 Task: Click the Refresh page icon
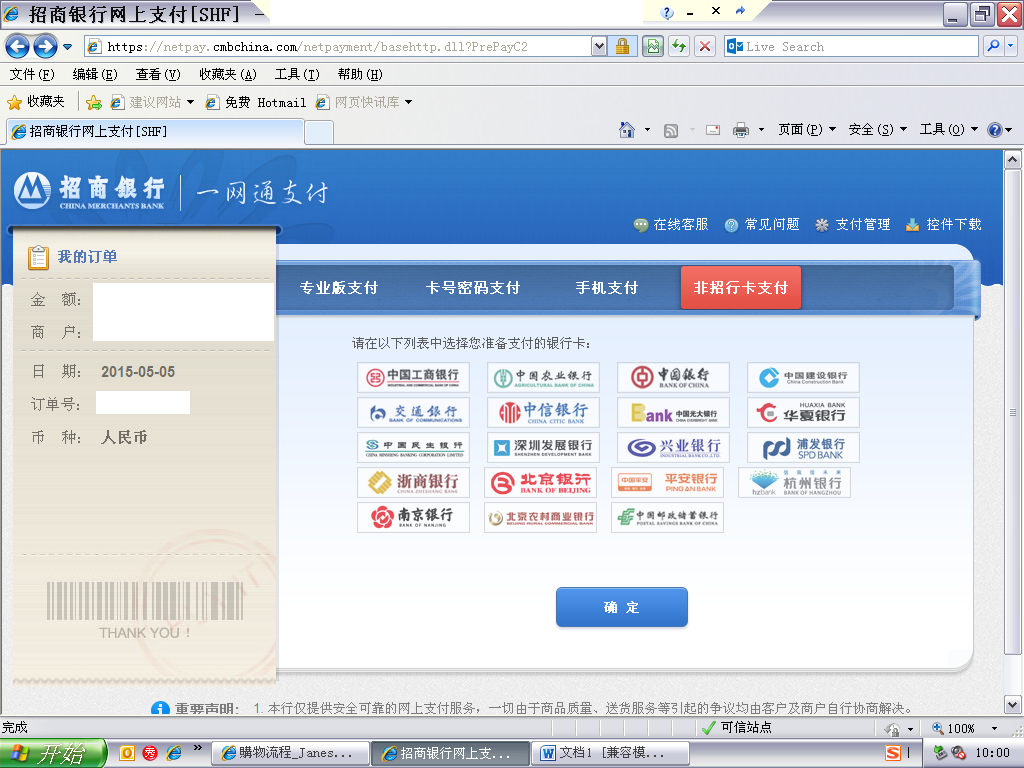[x=679, y=46]
